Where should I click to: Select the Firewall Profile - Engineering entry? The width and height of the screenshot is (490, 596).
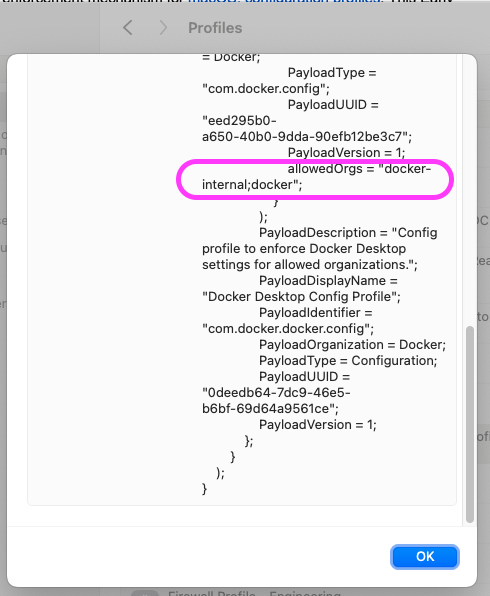tap(254, 593)
